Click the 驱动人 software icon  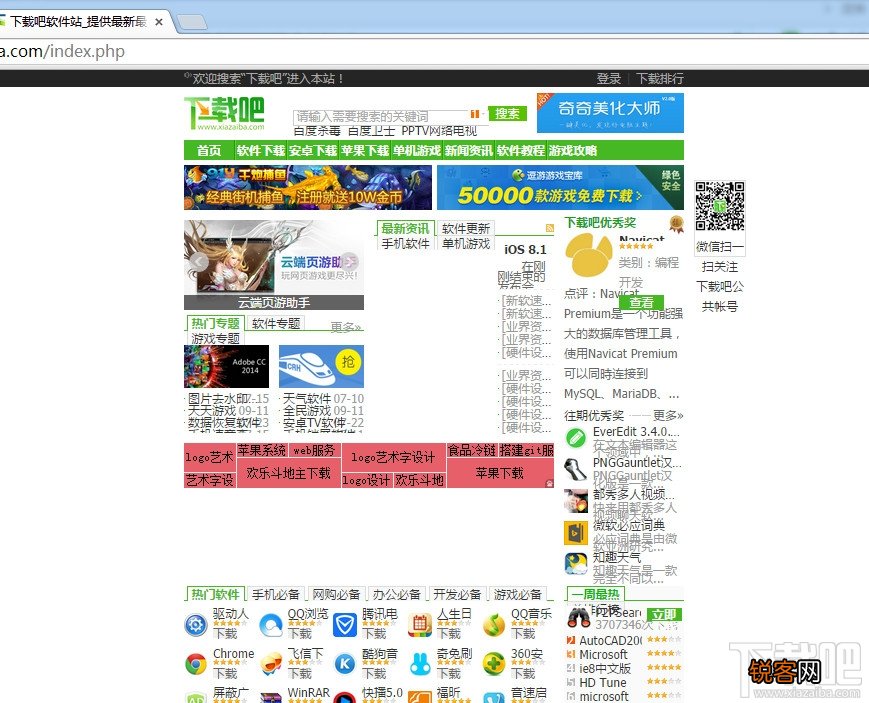tap(196, 625)
